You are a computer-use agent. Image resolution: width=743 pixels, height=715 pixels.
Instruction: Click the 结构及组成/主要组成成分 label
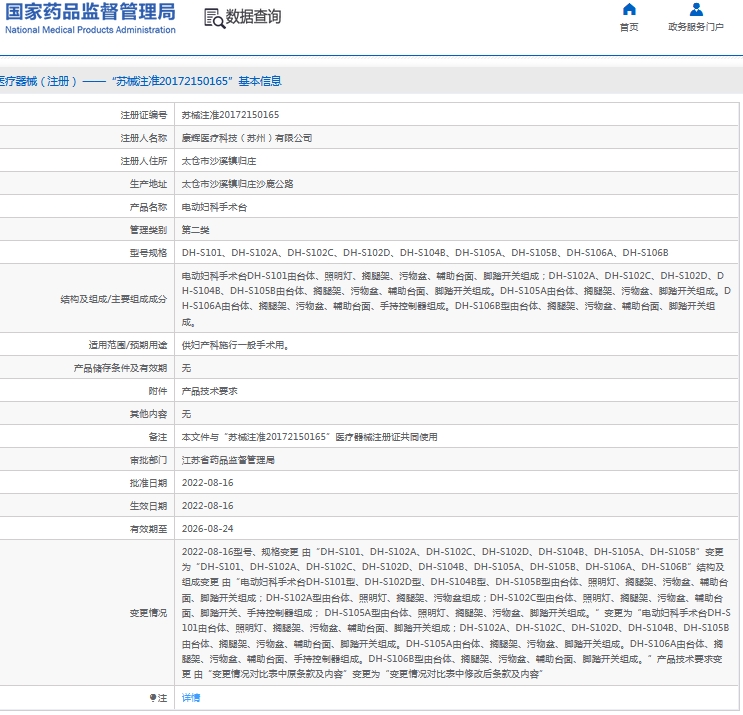114,299
